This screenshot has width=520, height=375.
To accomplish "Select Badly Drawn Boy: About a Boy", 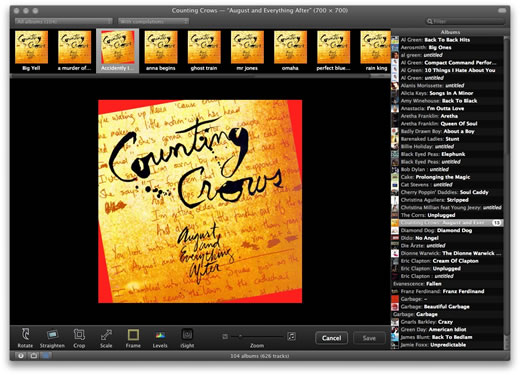I will pos(447,131).
